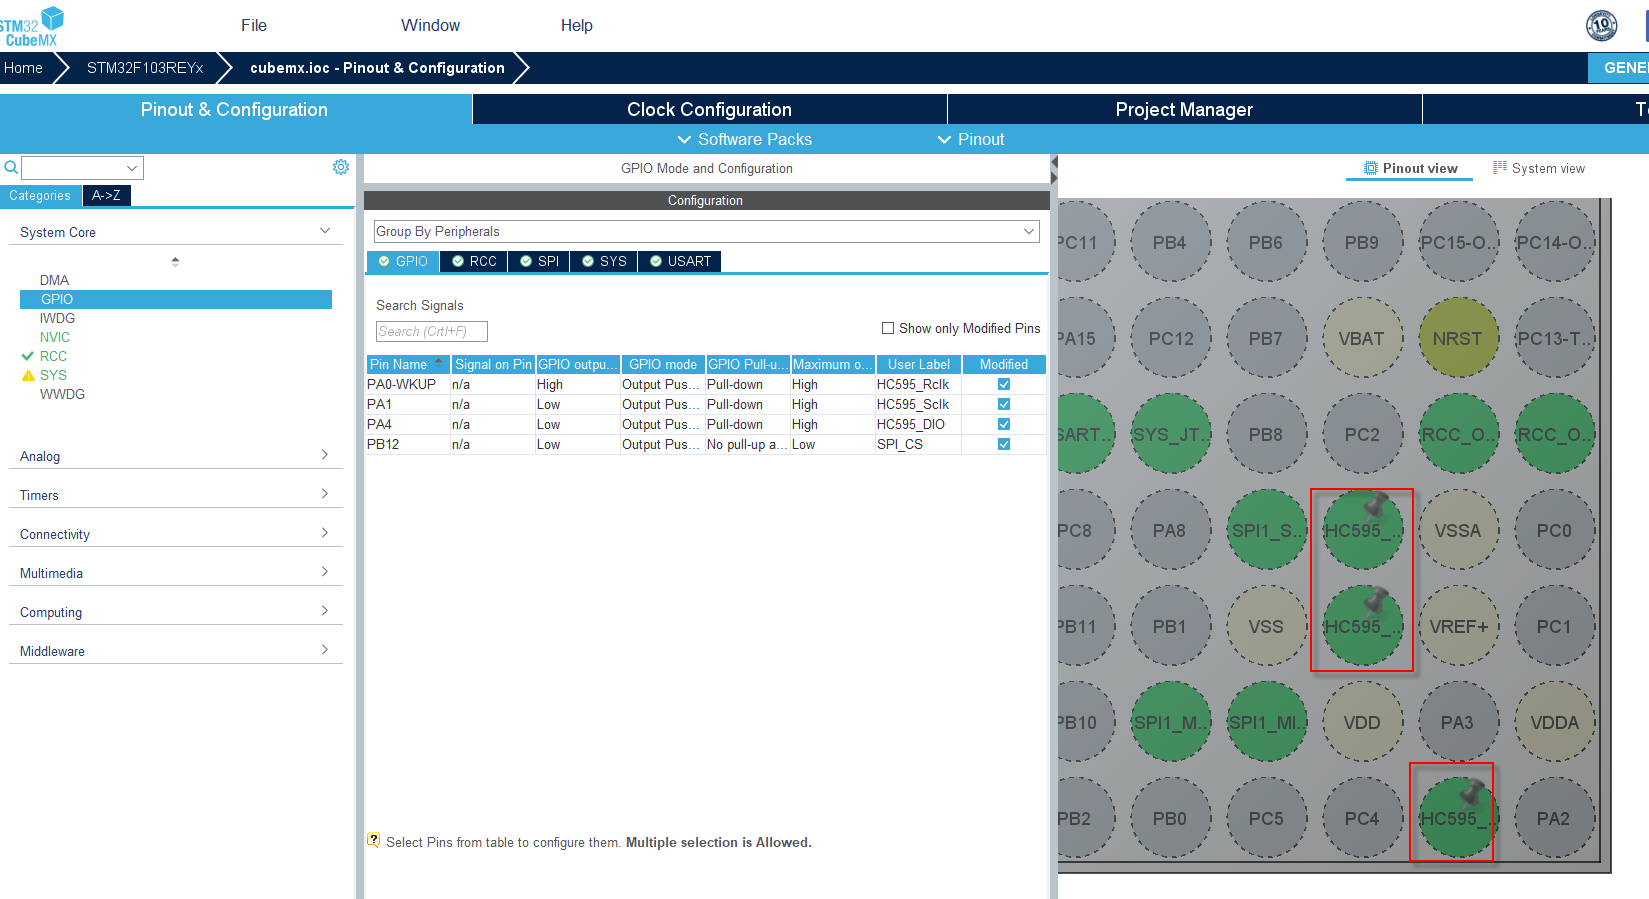Click the PB7 pin on the chip
The width and height of the screenshot is (1649, 899).
[x=1266, y=338]
